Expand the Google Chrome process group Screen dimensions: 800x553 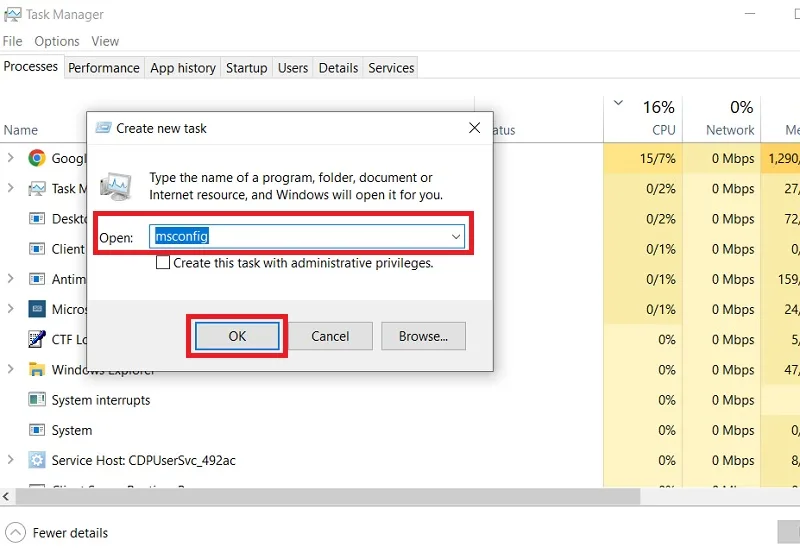pos(11,158)
